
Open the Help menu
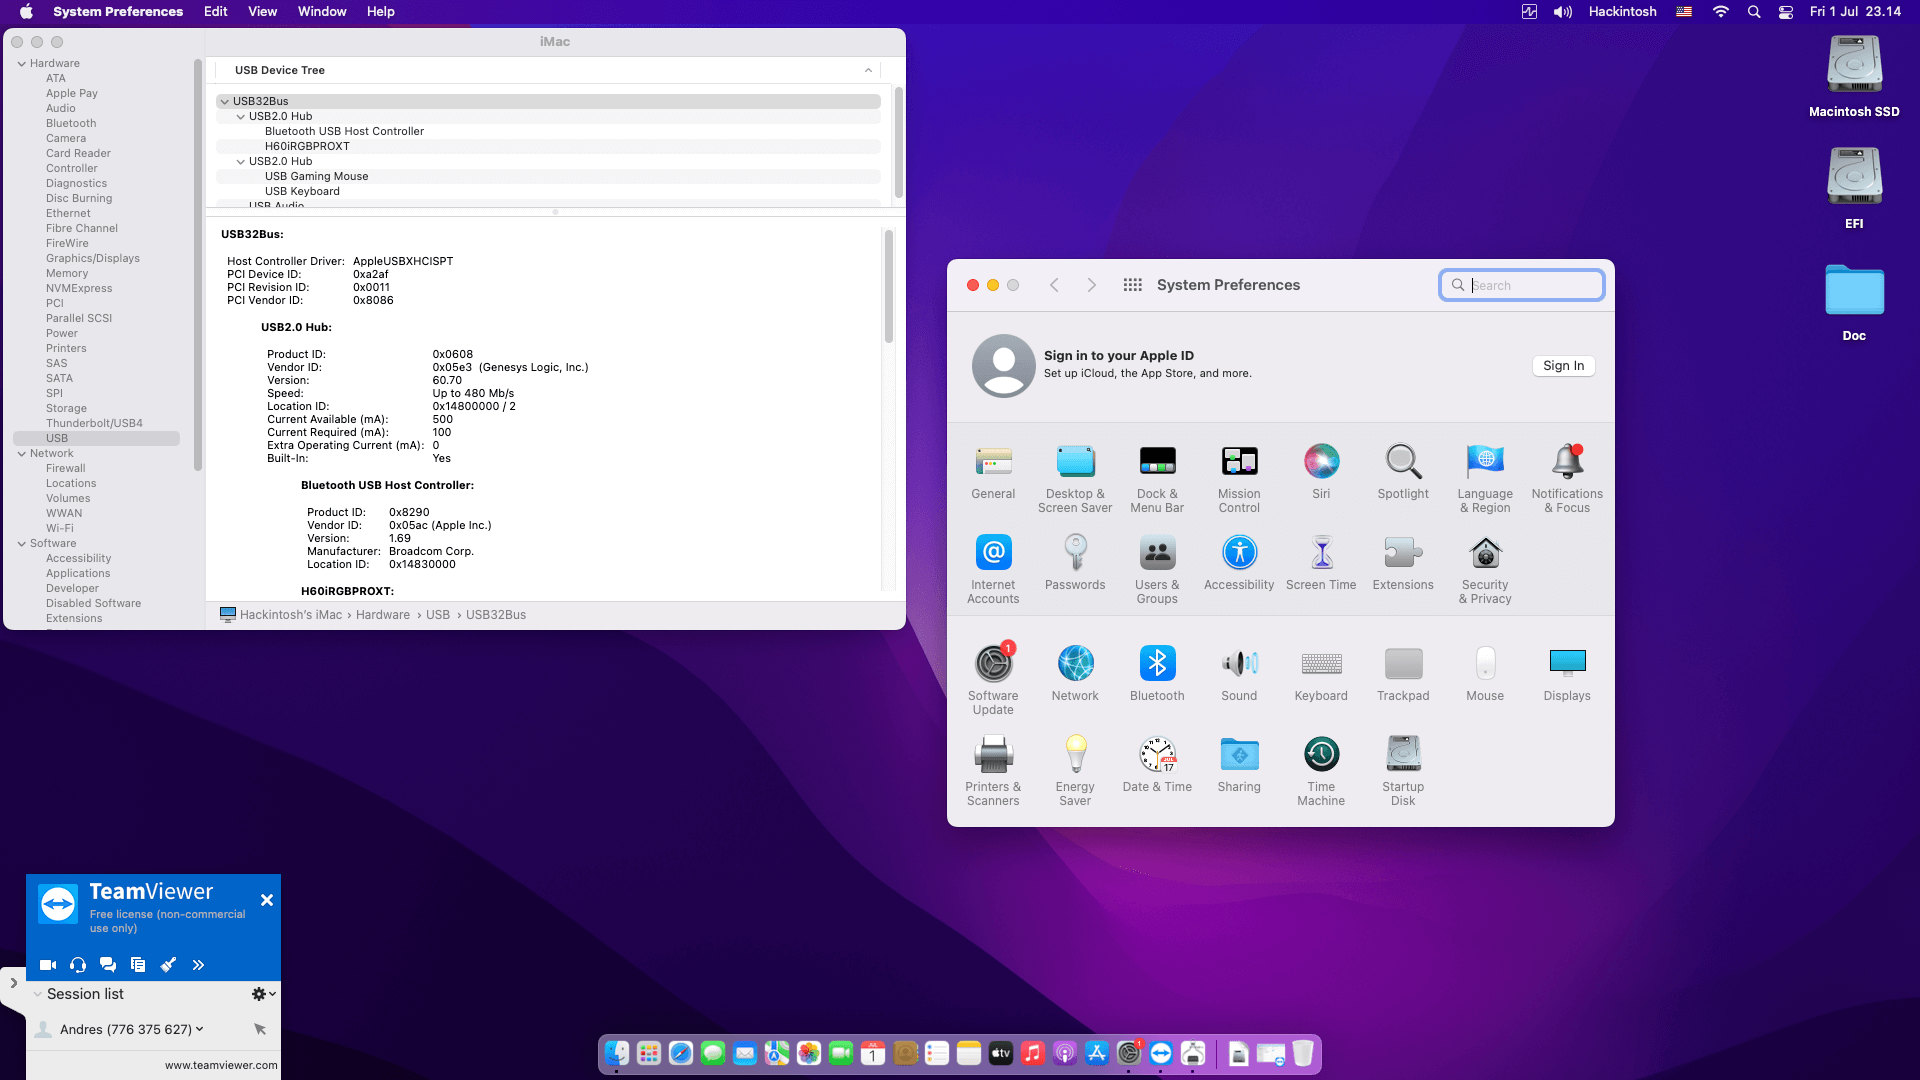(381, 12)
